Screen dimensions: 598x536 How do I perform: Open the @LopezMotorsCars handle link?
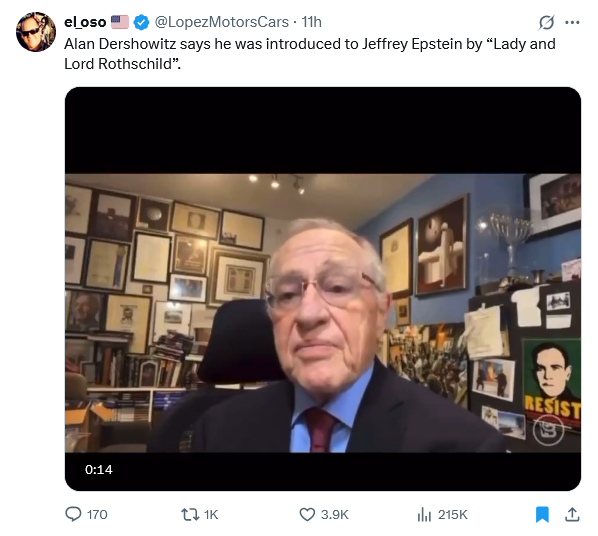tap(221, 22)
